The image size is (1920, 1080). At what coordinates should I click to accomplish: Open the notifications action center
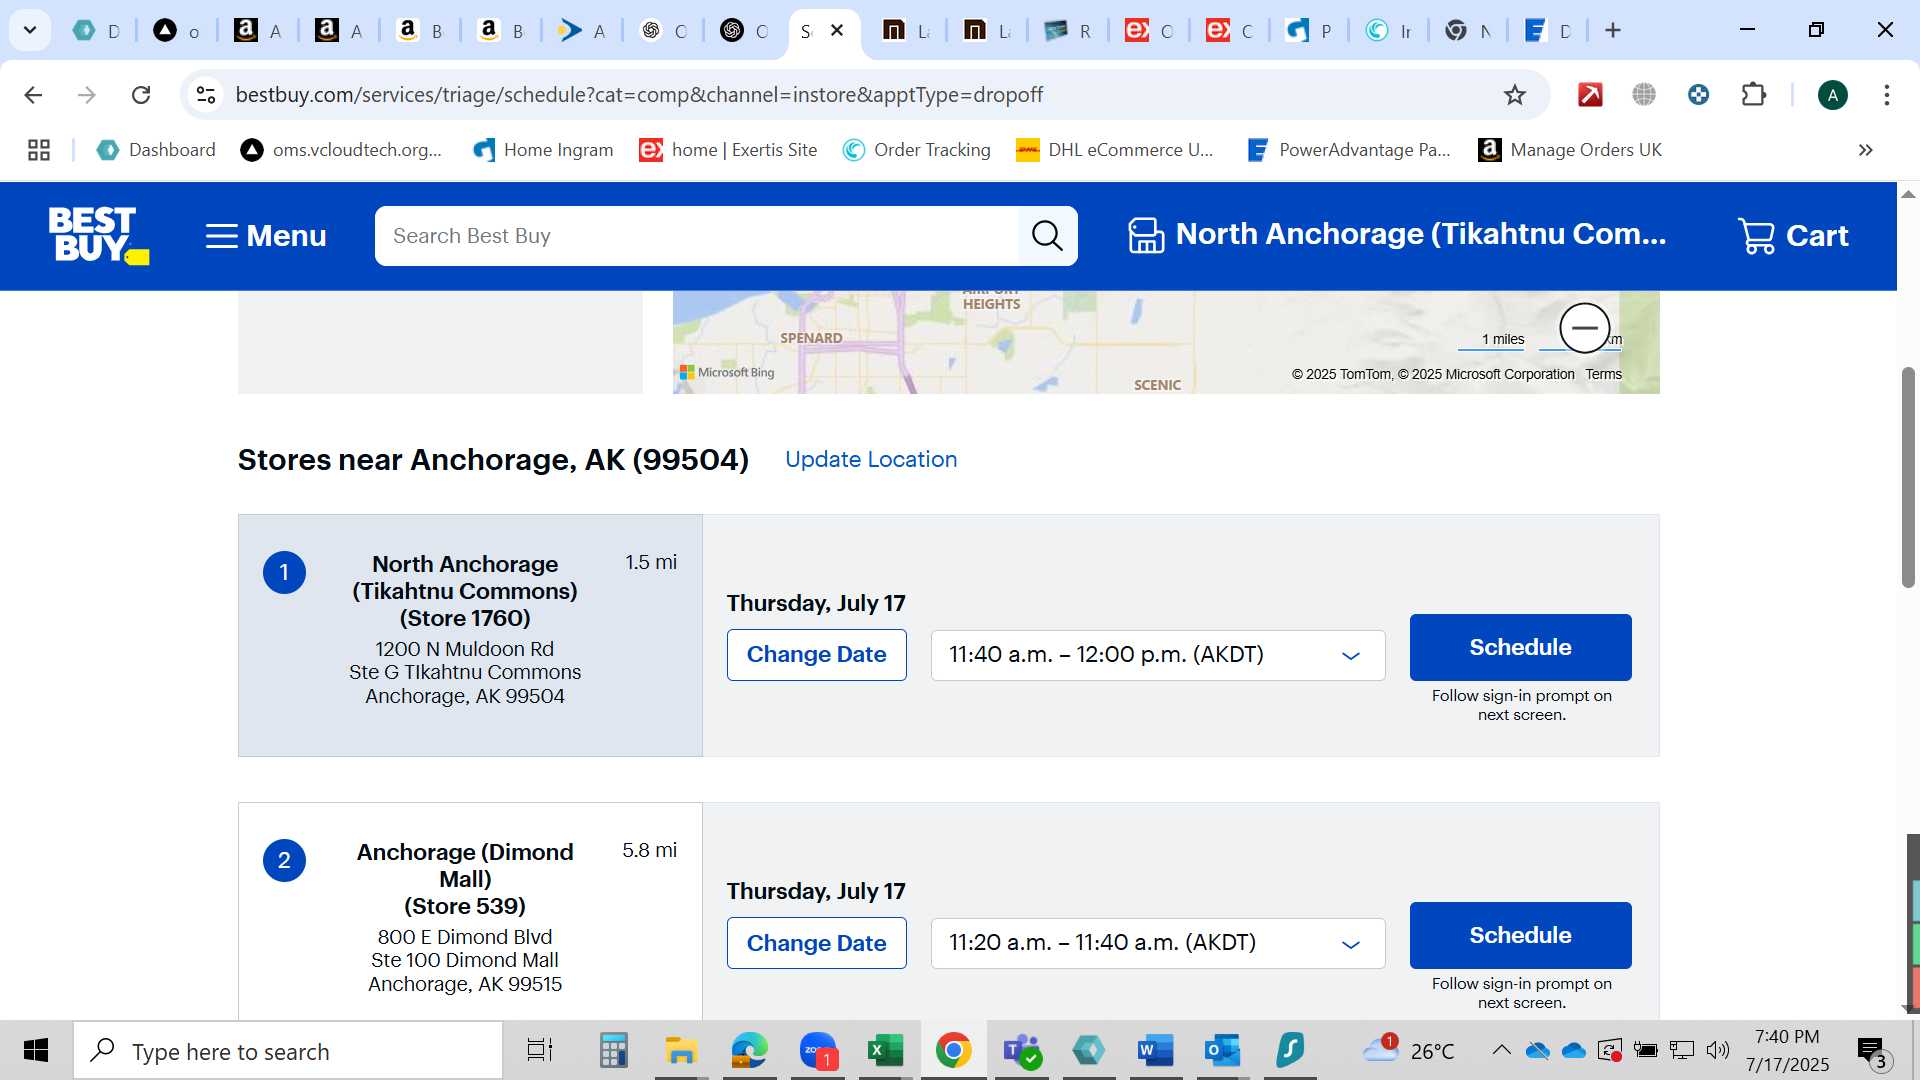(1872, 1051)
